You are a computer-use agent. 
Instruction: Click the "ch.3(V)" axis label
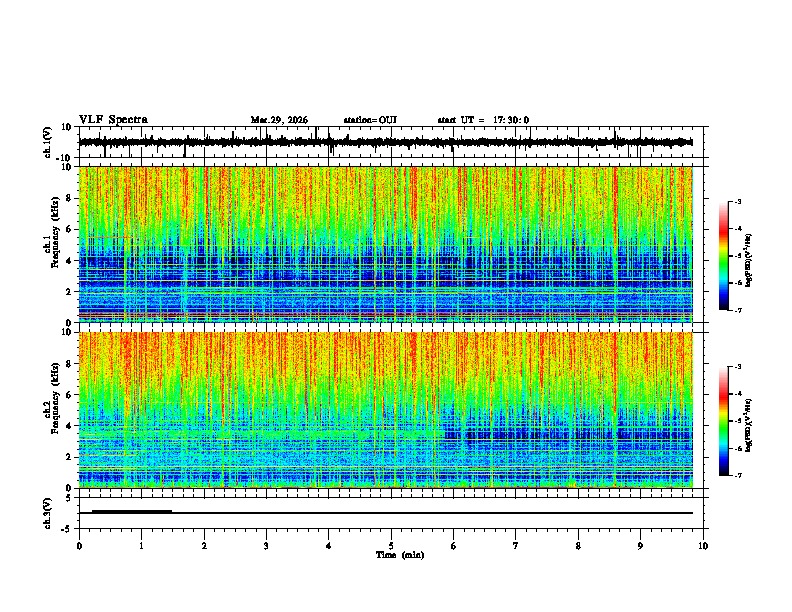(x=48, y=513)
